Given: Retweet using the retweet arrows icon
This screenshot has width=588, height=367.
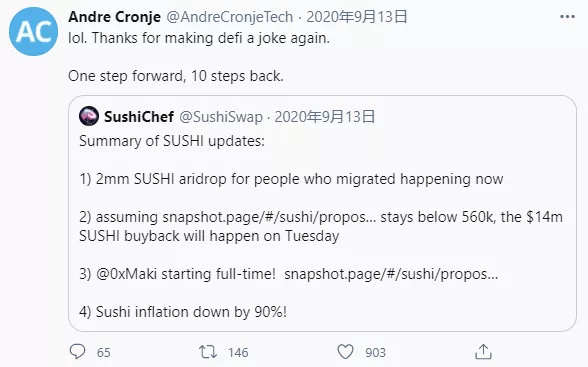Looking at the screenshot, I should point(208,352).
